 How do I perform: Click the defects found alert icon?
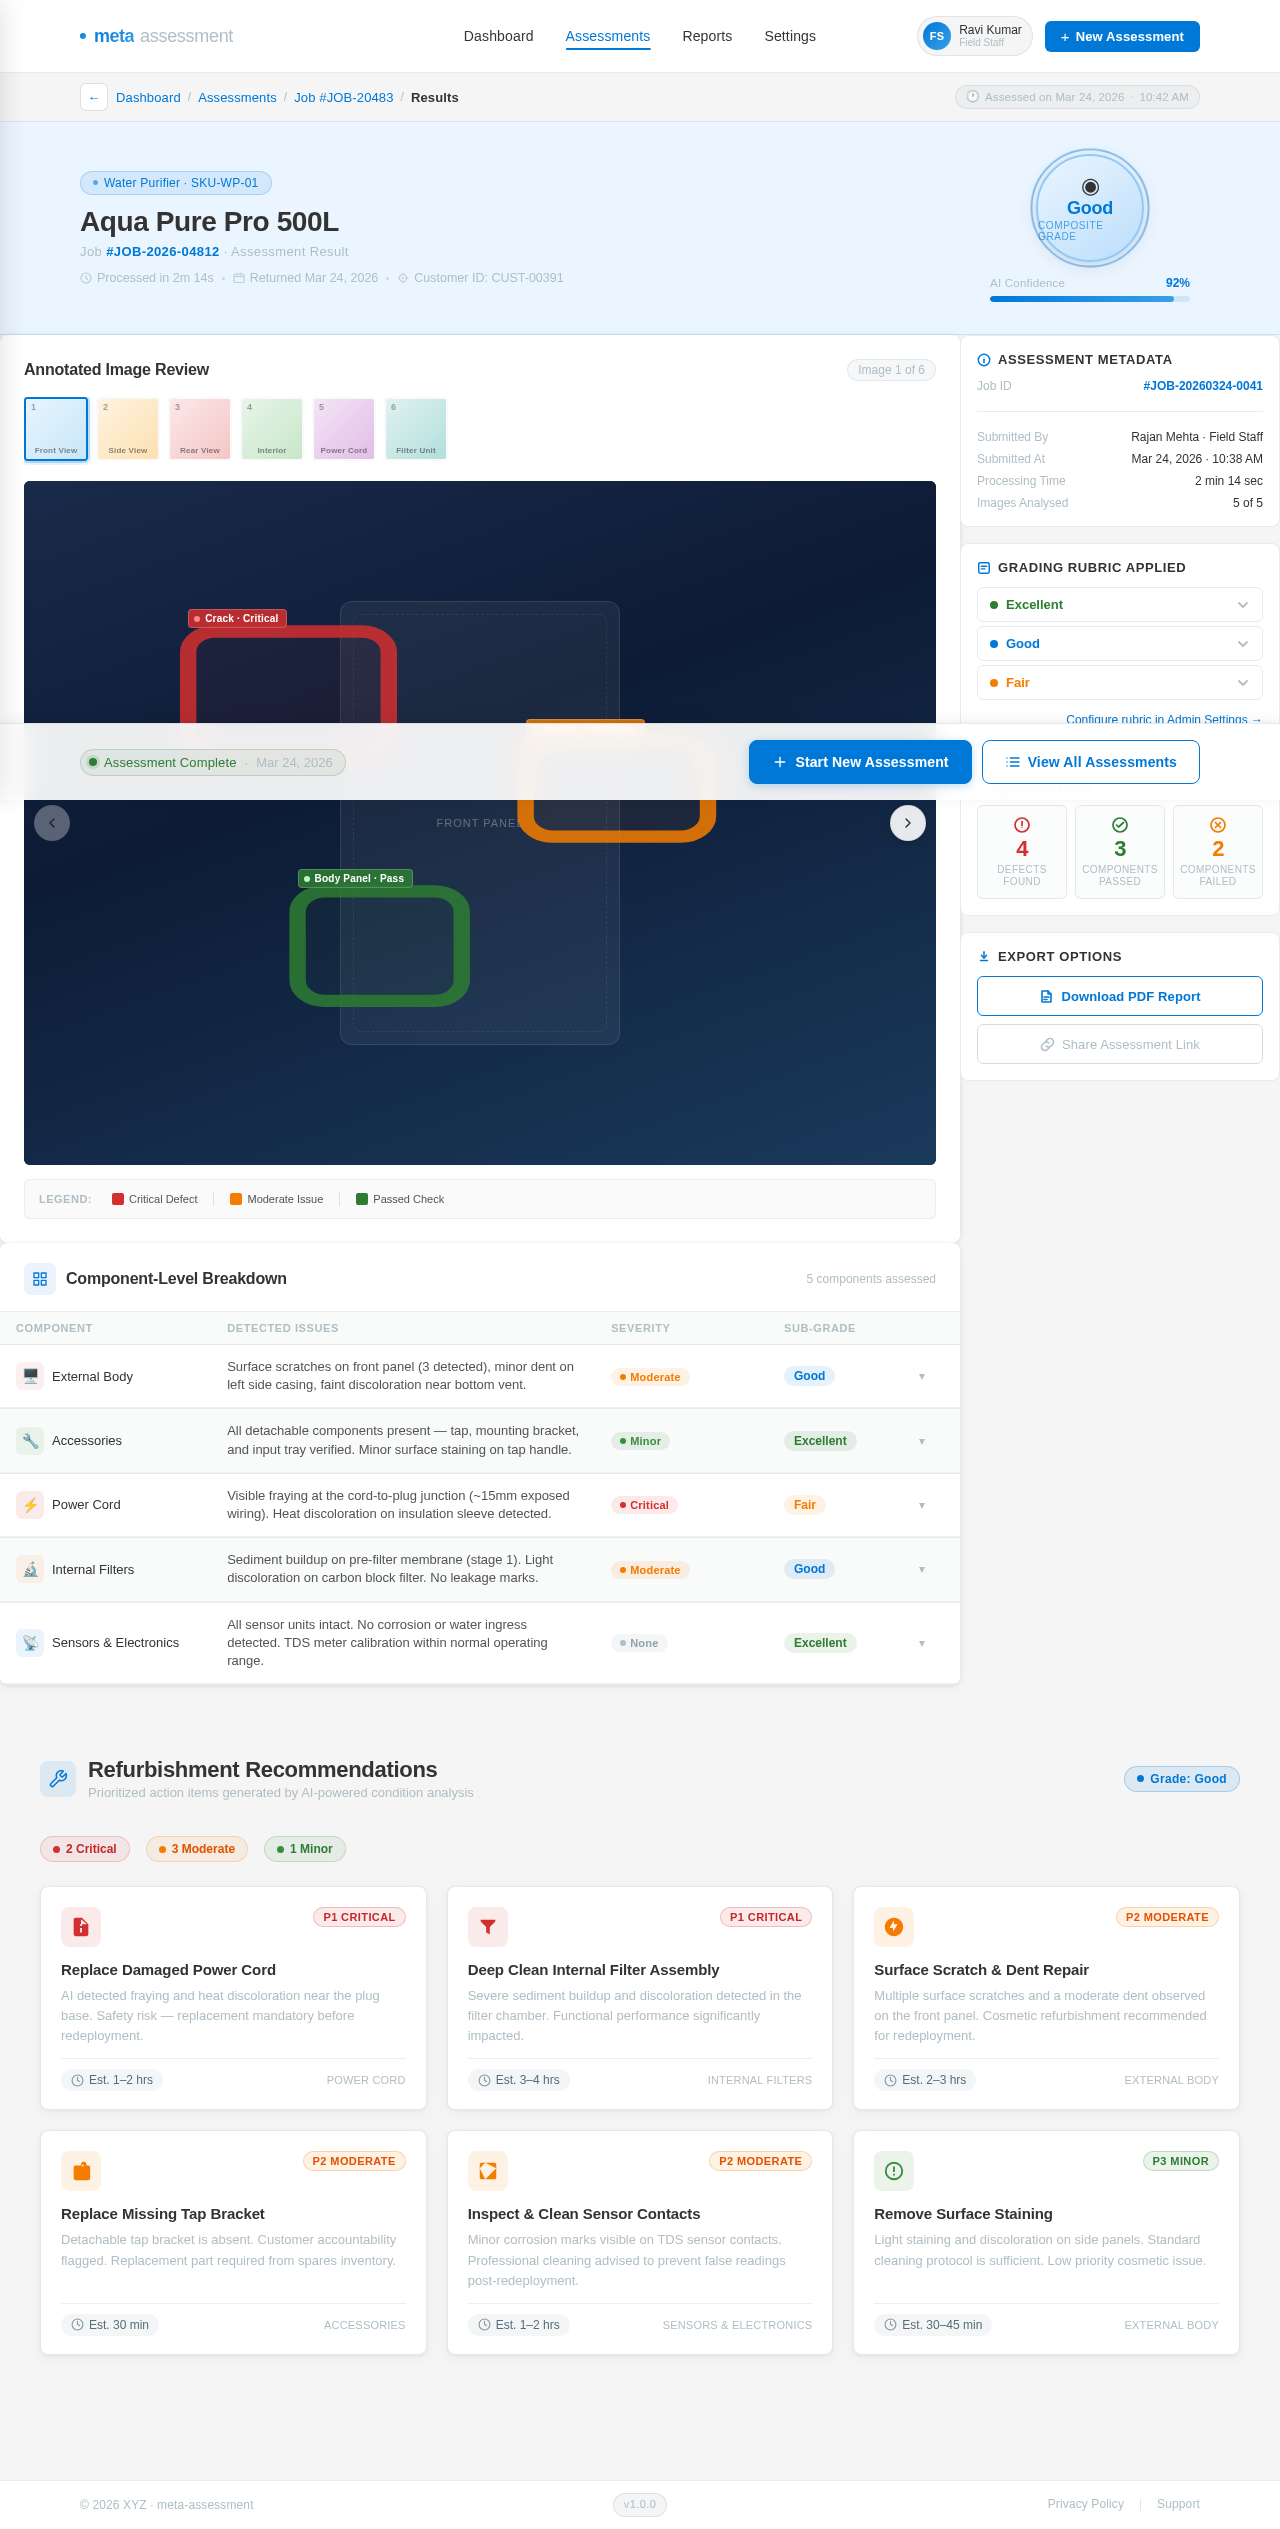(x=1022, y=825)
